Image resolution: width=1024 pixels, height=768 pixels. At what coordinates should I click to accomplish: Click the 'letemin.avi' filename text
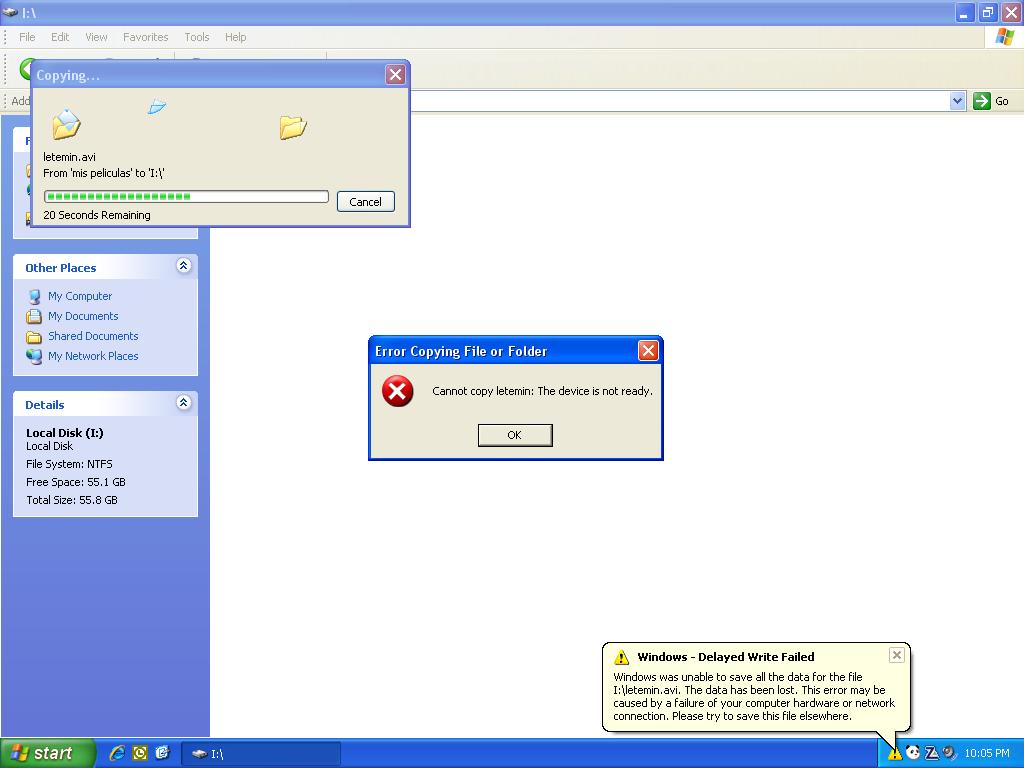click(69, 157)
